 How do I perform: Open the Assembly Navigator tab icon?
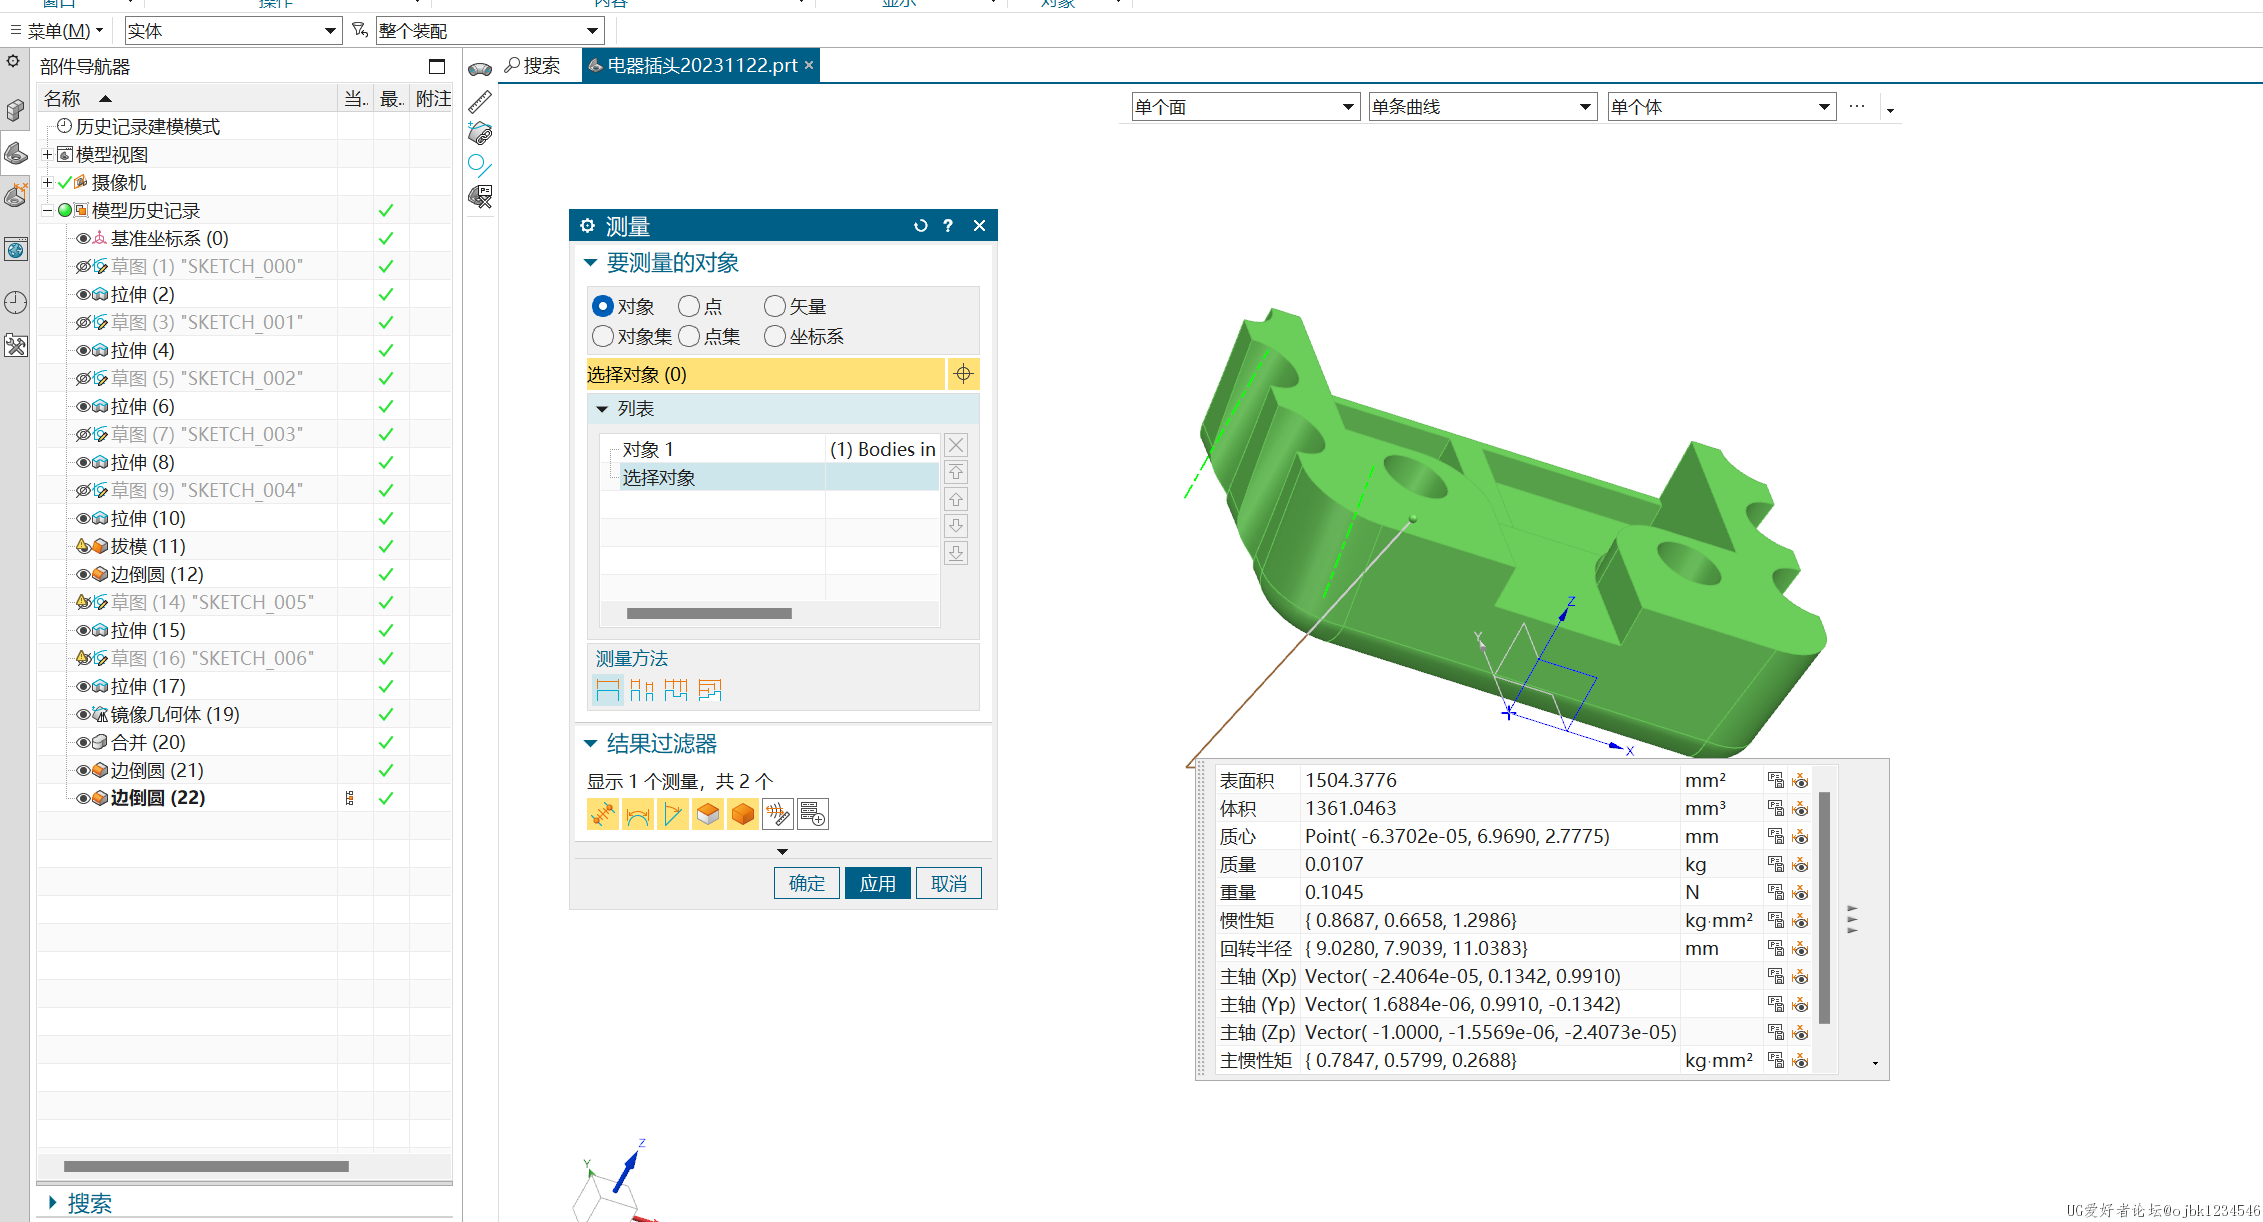pos(15,110)
